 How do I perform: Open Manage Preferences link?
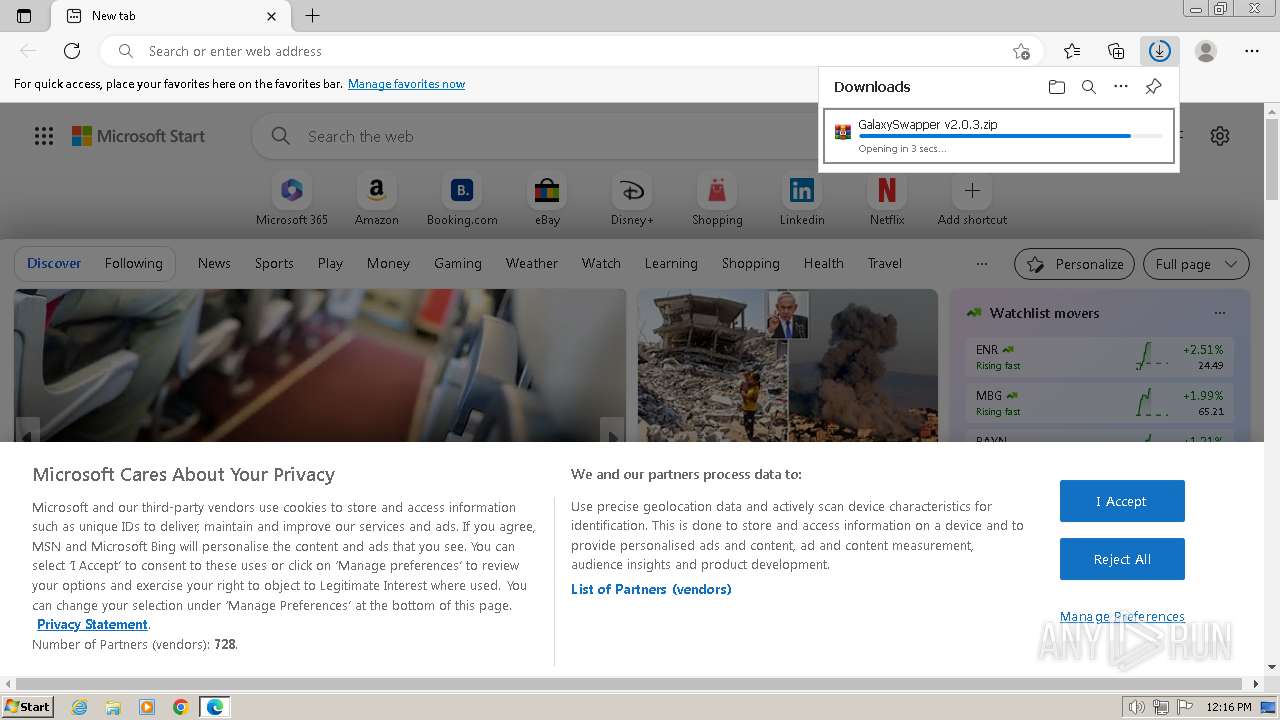click(1122, 616)
